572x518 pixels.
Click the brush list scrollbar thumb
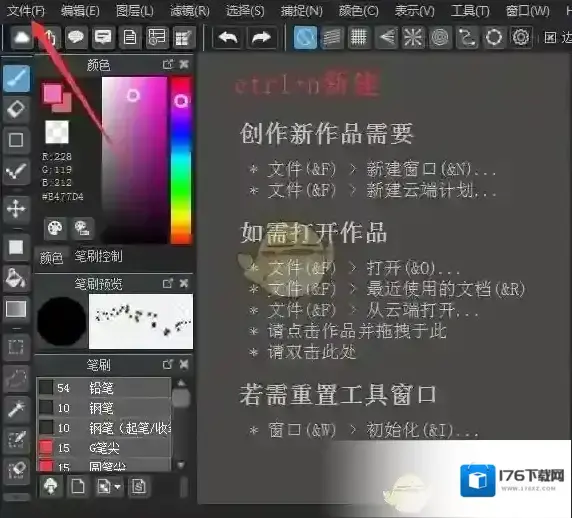click(181, 398)
